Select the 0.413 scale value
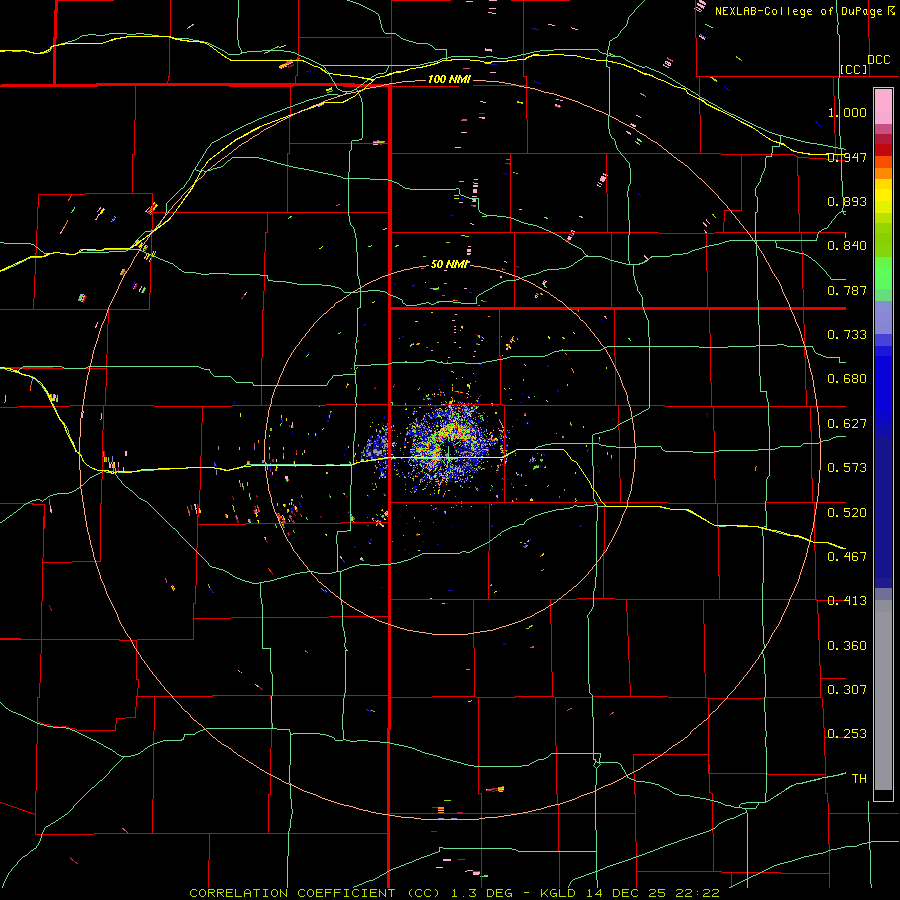The height and width of the screenshot is (900, 900). (x=847, y=601)
